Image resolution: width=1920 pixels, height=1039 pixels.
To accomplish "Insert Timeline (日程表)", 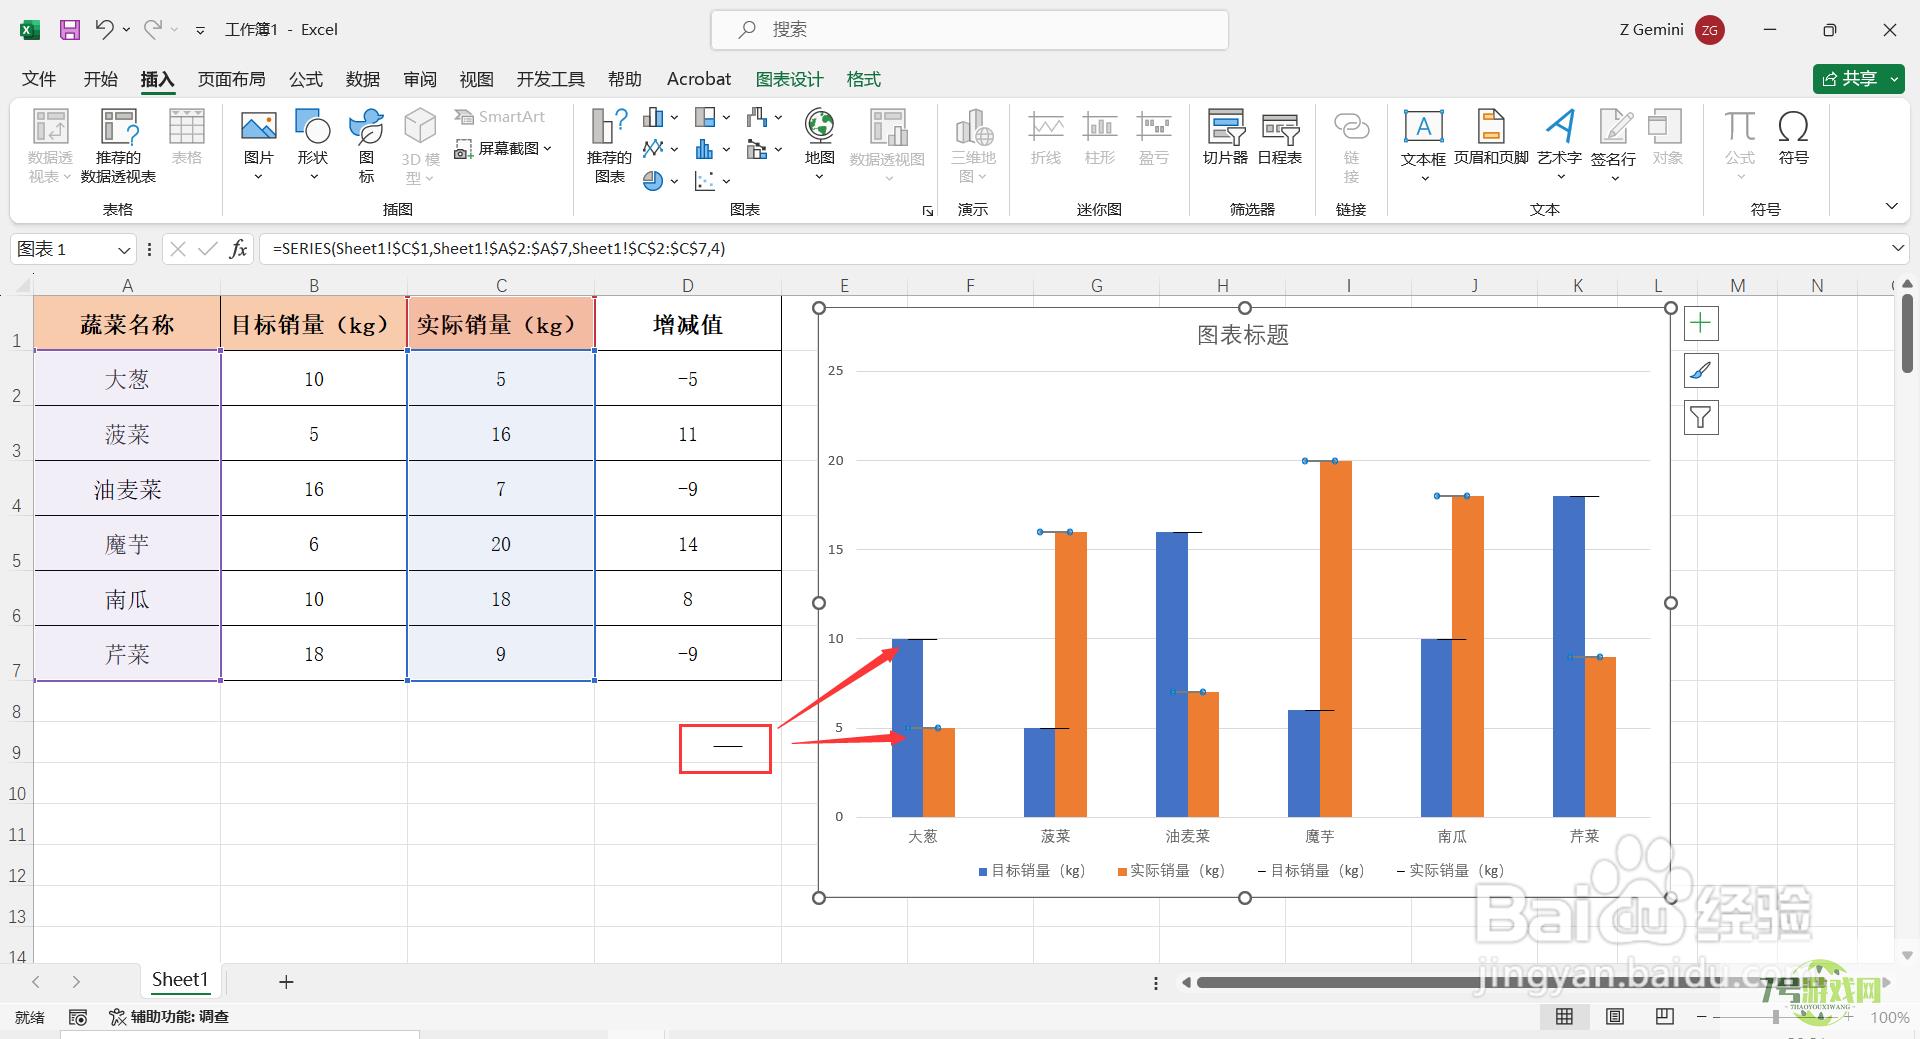I will coord(1279,137).
